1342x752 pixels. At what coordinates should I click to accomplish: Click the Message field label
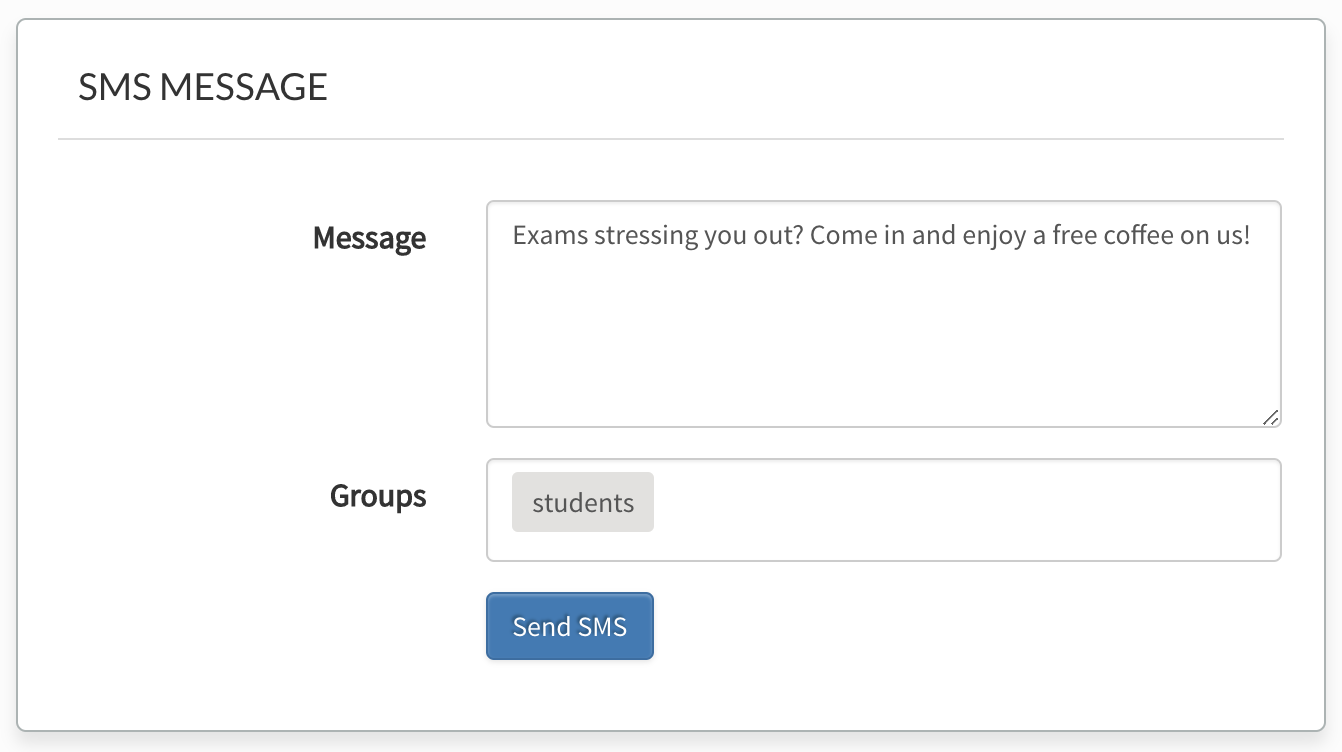pos(368,238)
